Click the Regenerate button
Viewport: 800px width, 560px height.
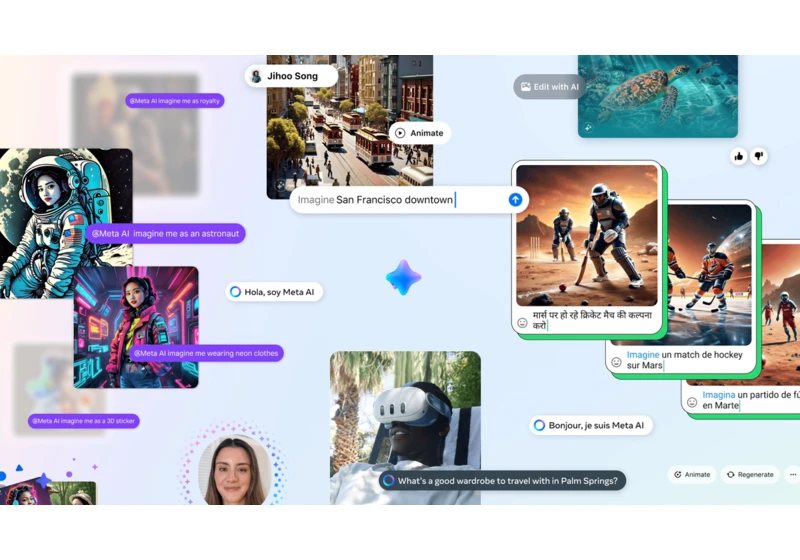(750, 474)
